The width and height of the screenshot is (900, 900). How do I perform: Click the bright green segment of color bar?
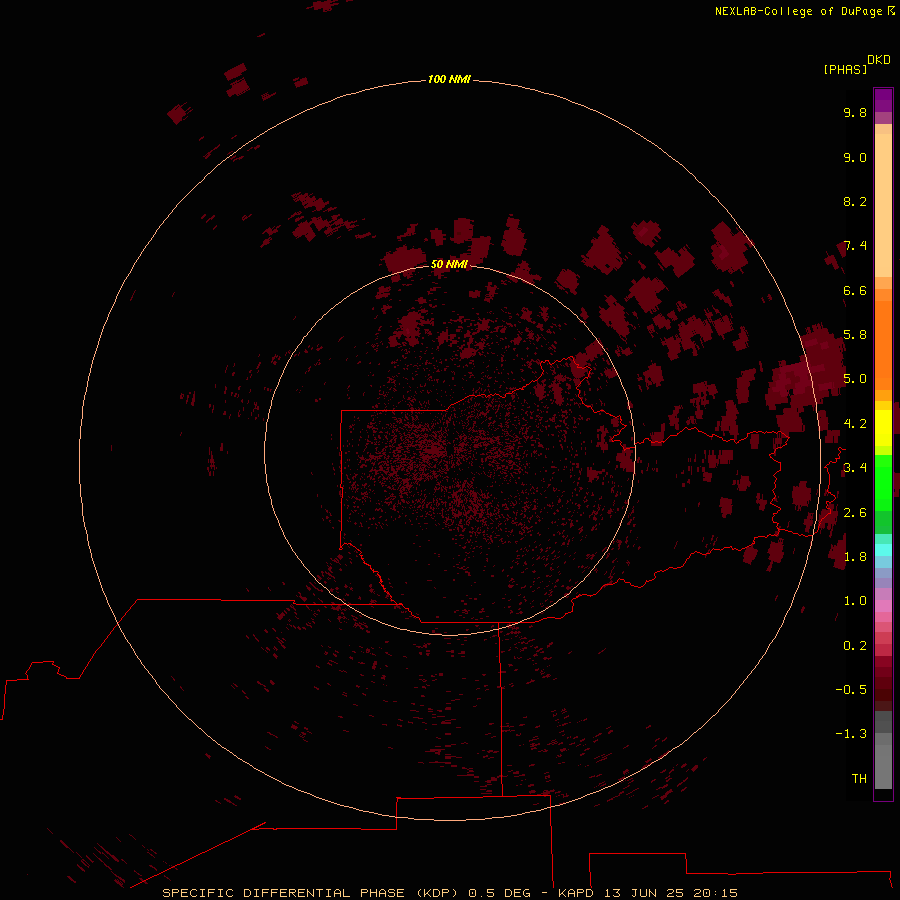[883, 482]
